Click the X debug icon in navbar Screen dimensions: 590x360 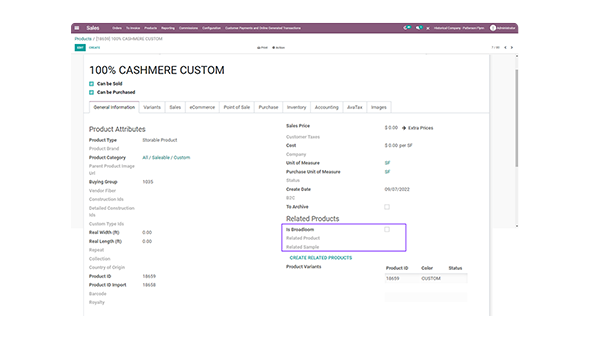click(428, 28)
